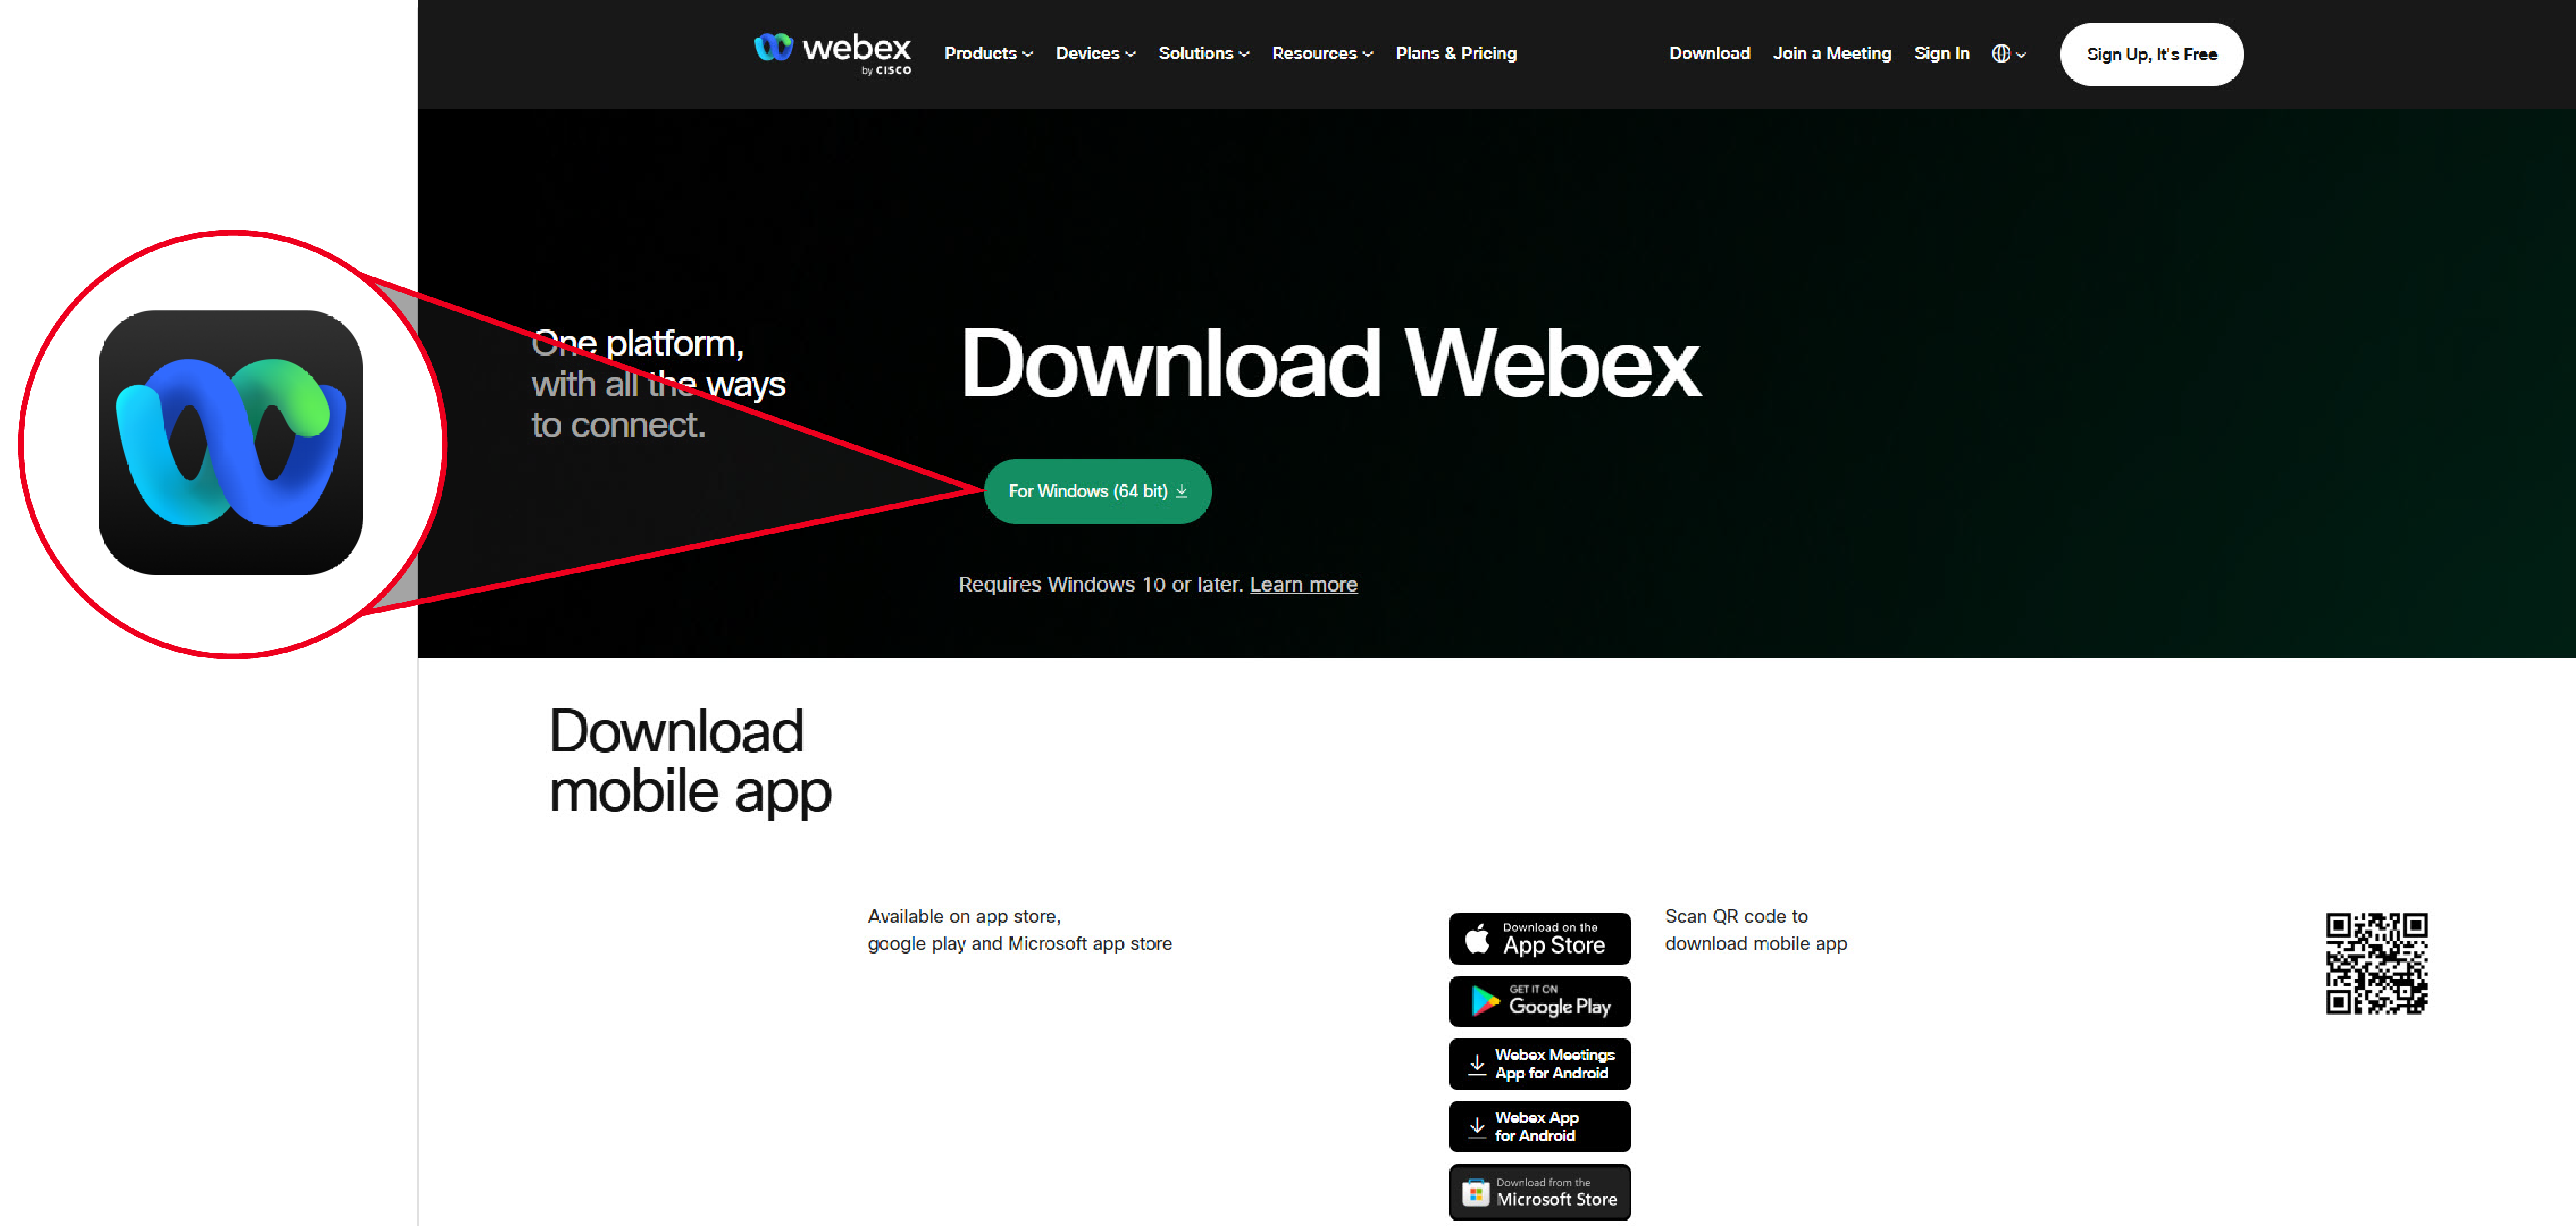Click Join a Meeting link

pos(1831,54)
